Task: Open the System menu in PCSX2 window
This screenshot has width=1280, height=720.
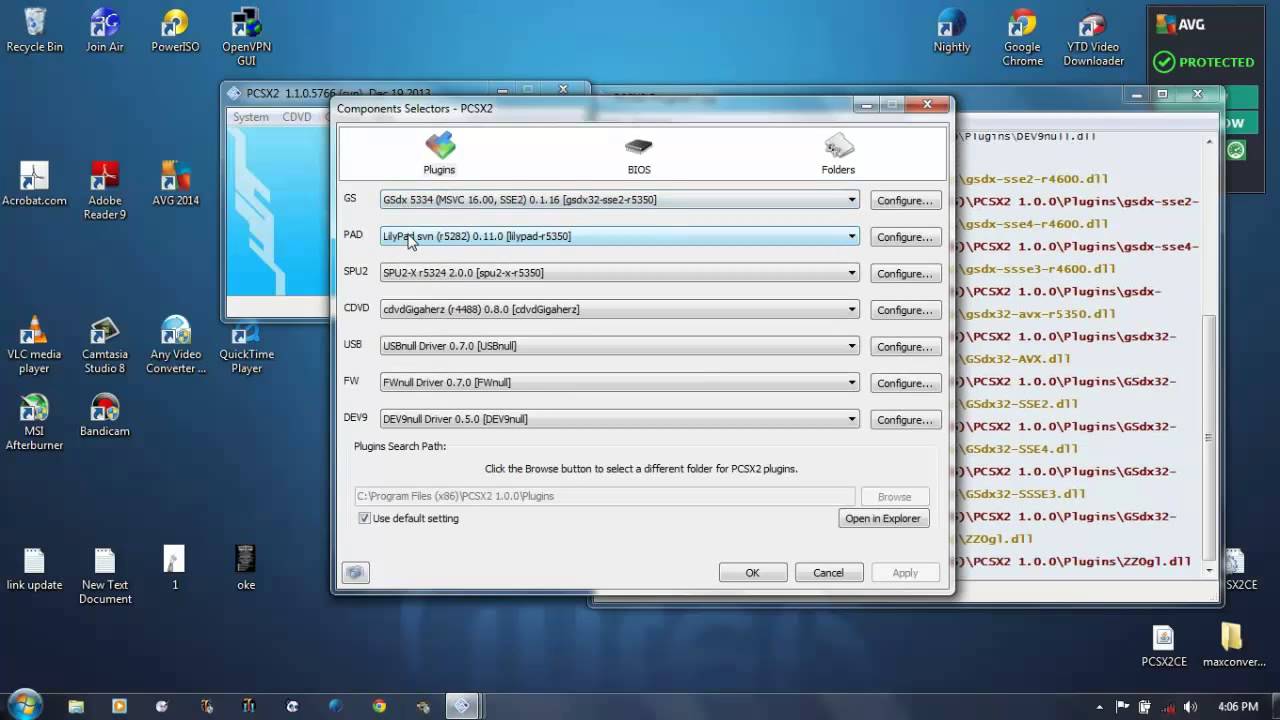Action: pos(251,117)
